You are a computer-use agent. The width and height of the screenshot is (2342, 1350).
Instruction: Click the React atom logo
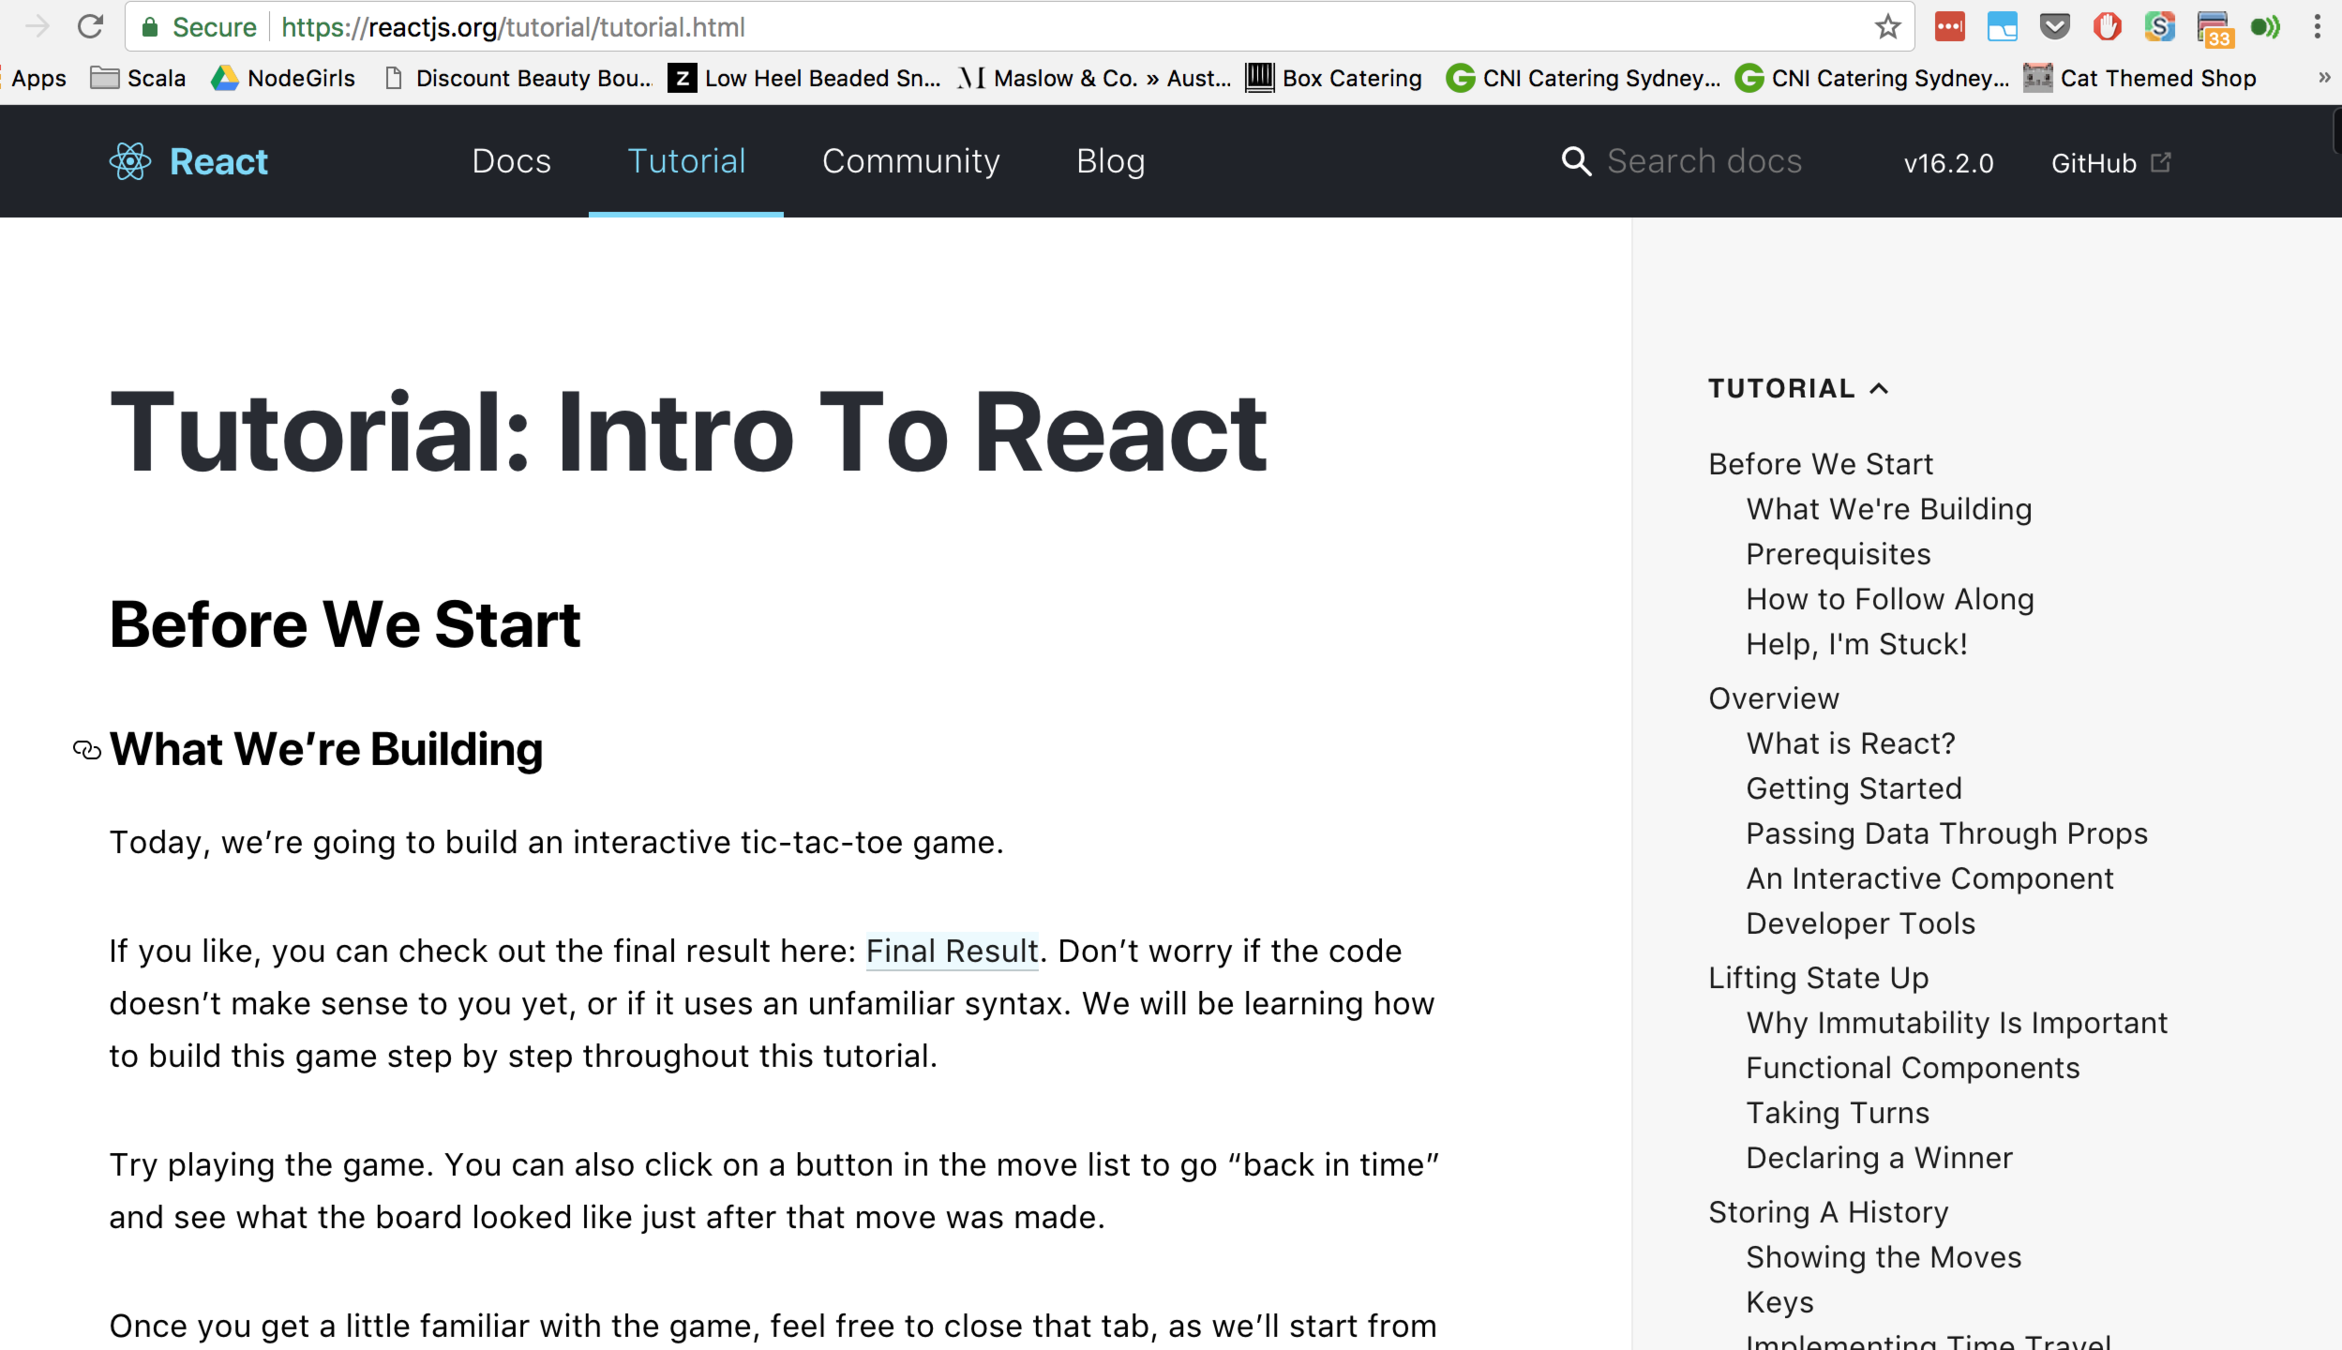[130, 162]
